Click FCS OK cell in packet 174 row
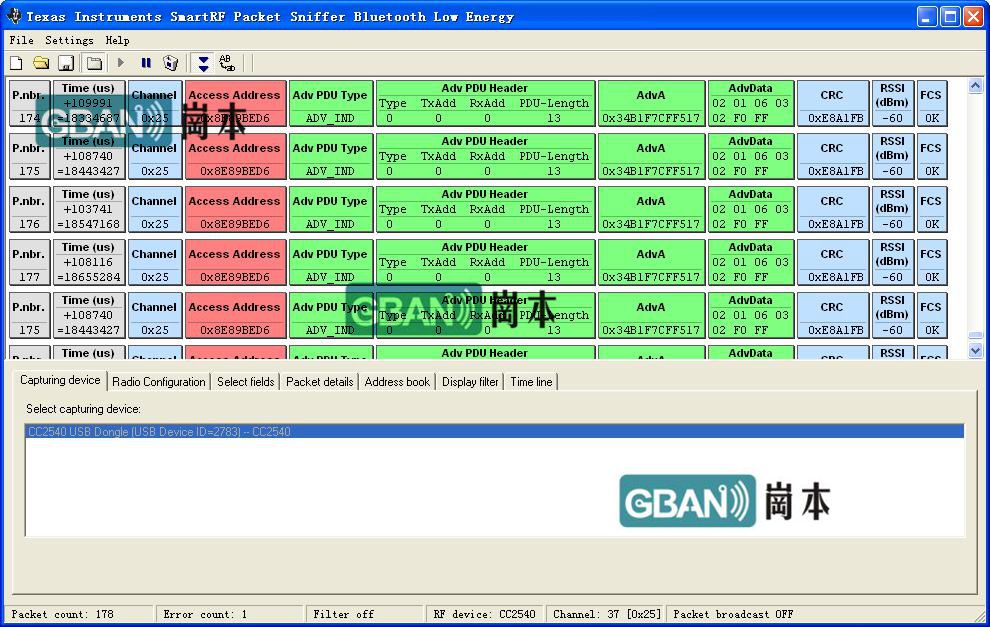 tap(931, 104)
